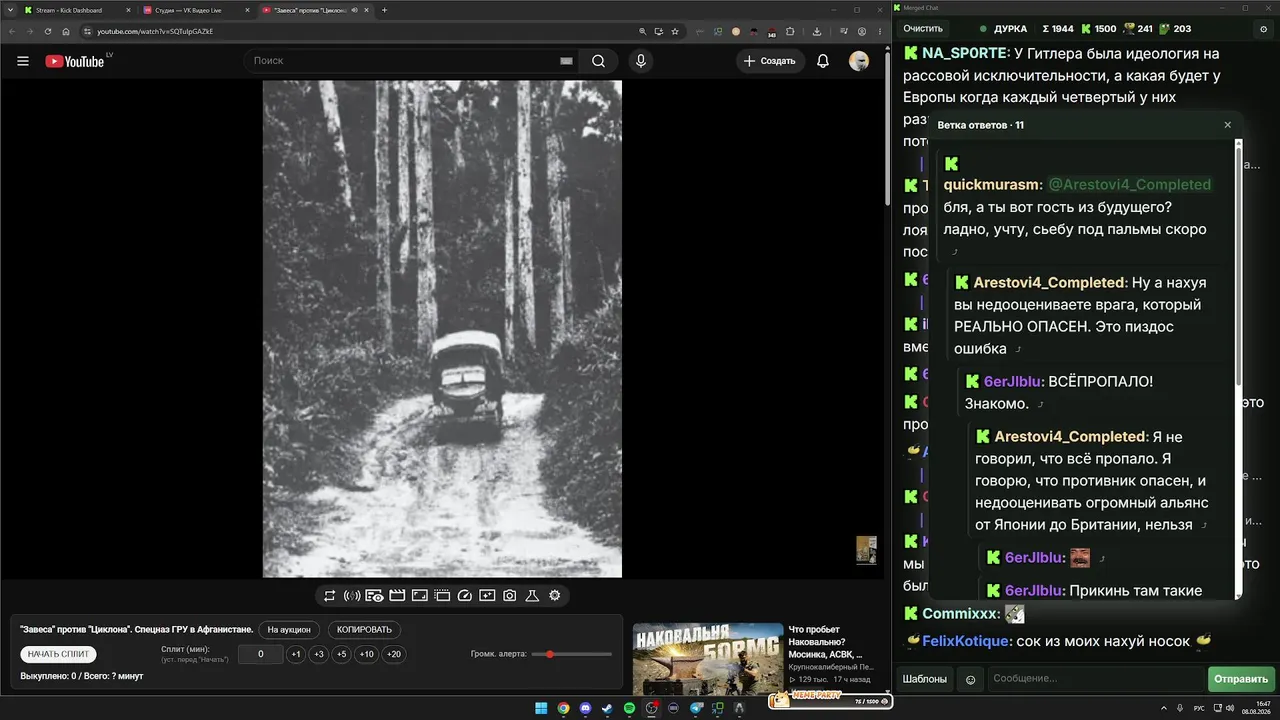The width and height of the screenshot is (1280, 720).
Task: Click the НАЧАТЬ СПЛИТ button
Action: (59, 654)
